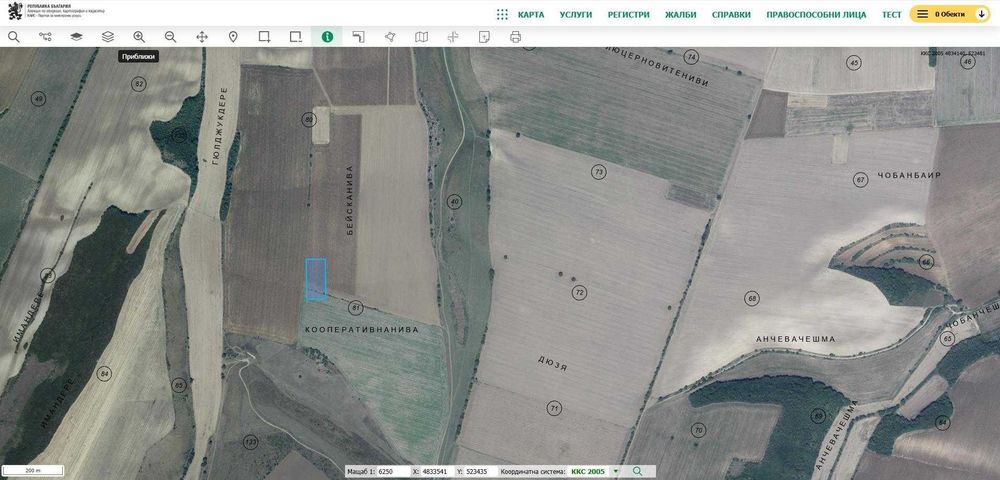Click parcel number 70 marker
The width and height of the screenshot is (1000, 480).
click(698, 430)
